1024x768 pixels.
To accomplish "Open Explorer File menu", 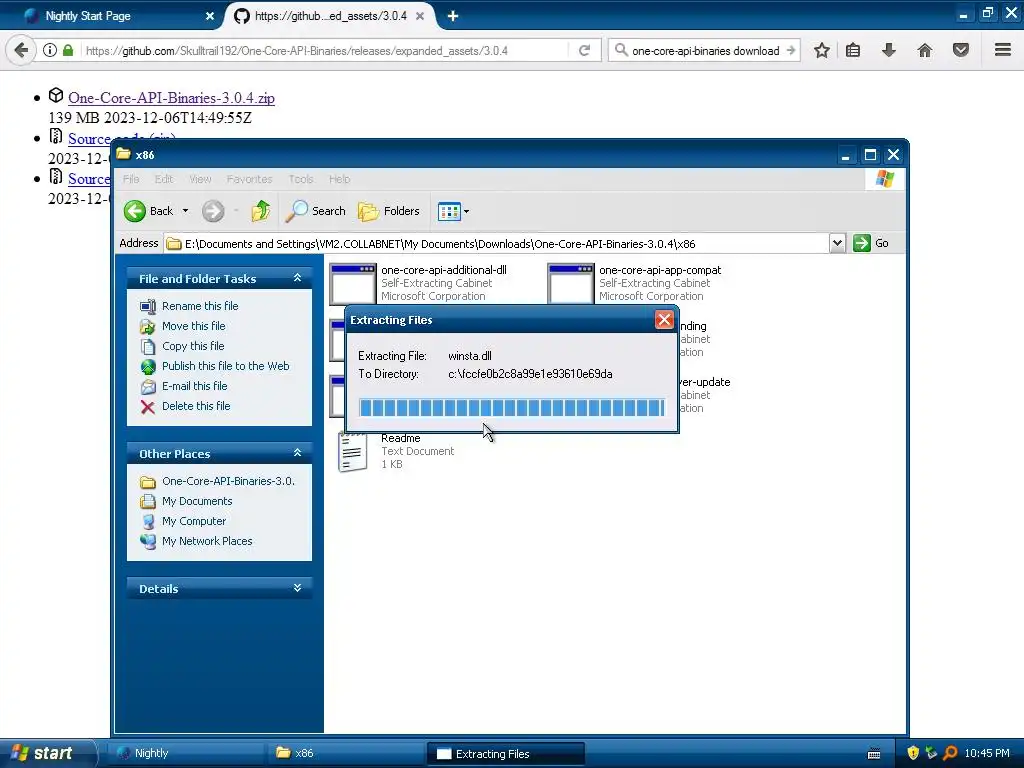I will (x=131, y=179).
